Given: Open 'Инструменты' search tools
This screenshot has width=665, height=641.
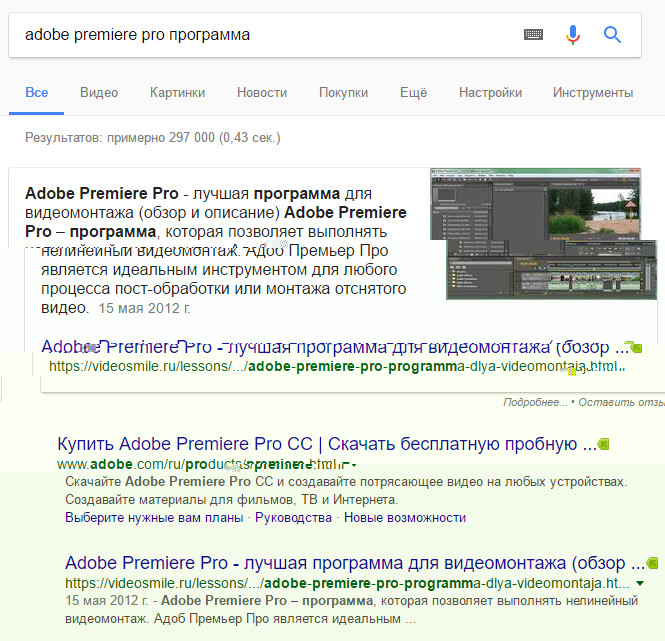Looking at the screenshot, I should click(x=593, y=92).
